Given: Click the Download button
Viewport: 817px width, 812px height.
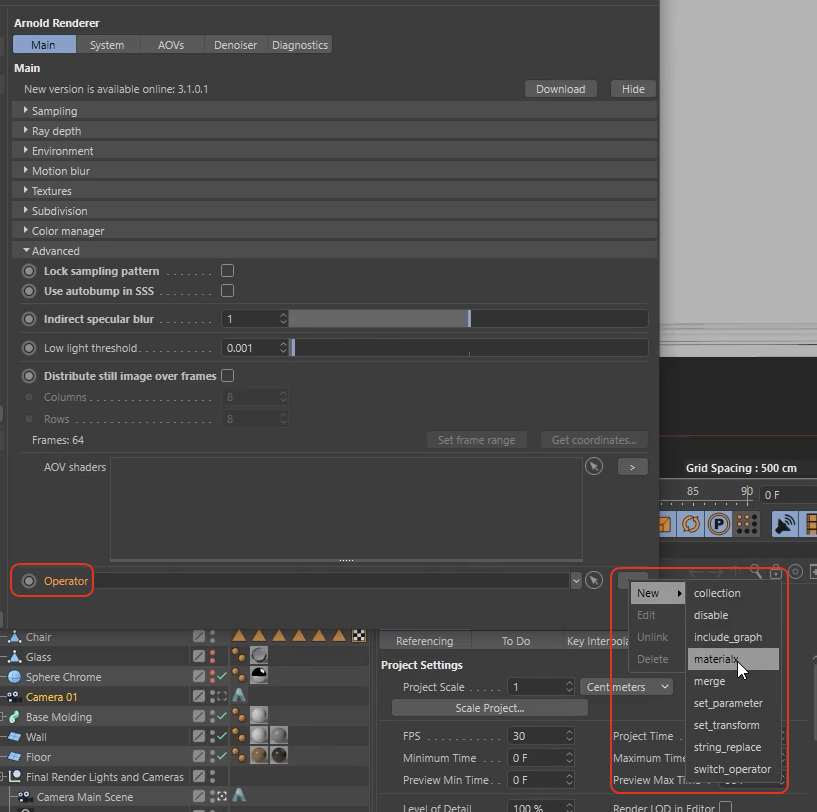Looking at the screenshot, I should [561, 89].
